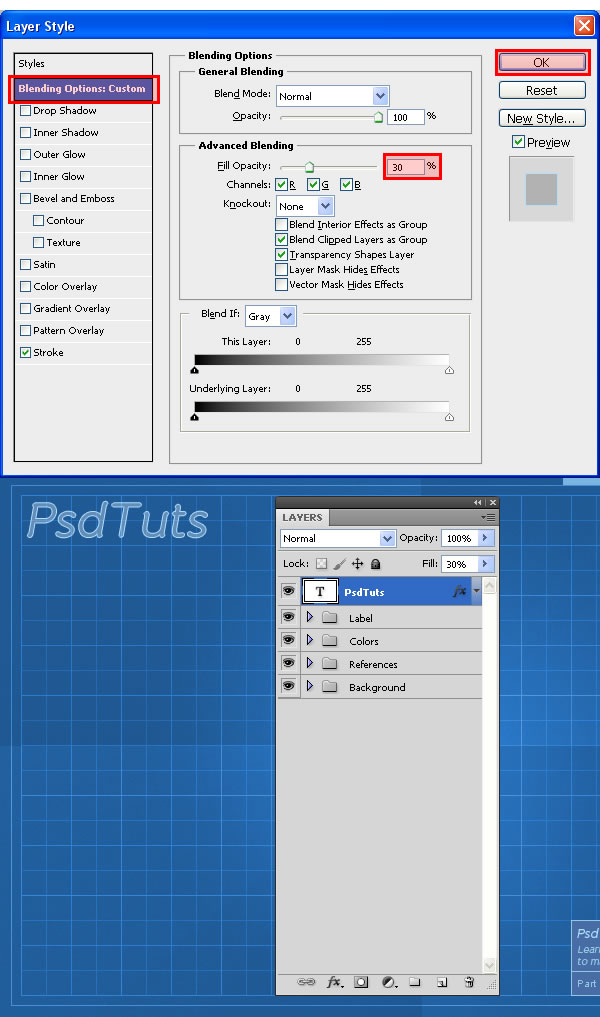Toggle lock image pixels brush icon

tap(339, 564)
